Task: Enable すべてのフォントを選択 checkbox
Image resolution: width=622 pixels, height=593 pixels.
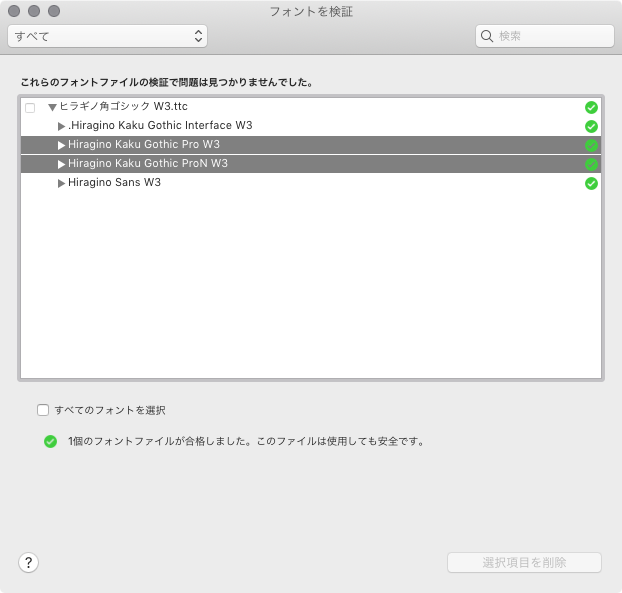Action: click(43, 410)
